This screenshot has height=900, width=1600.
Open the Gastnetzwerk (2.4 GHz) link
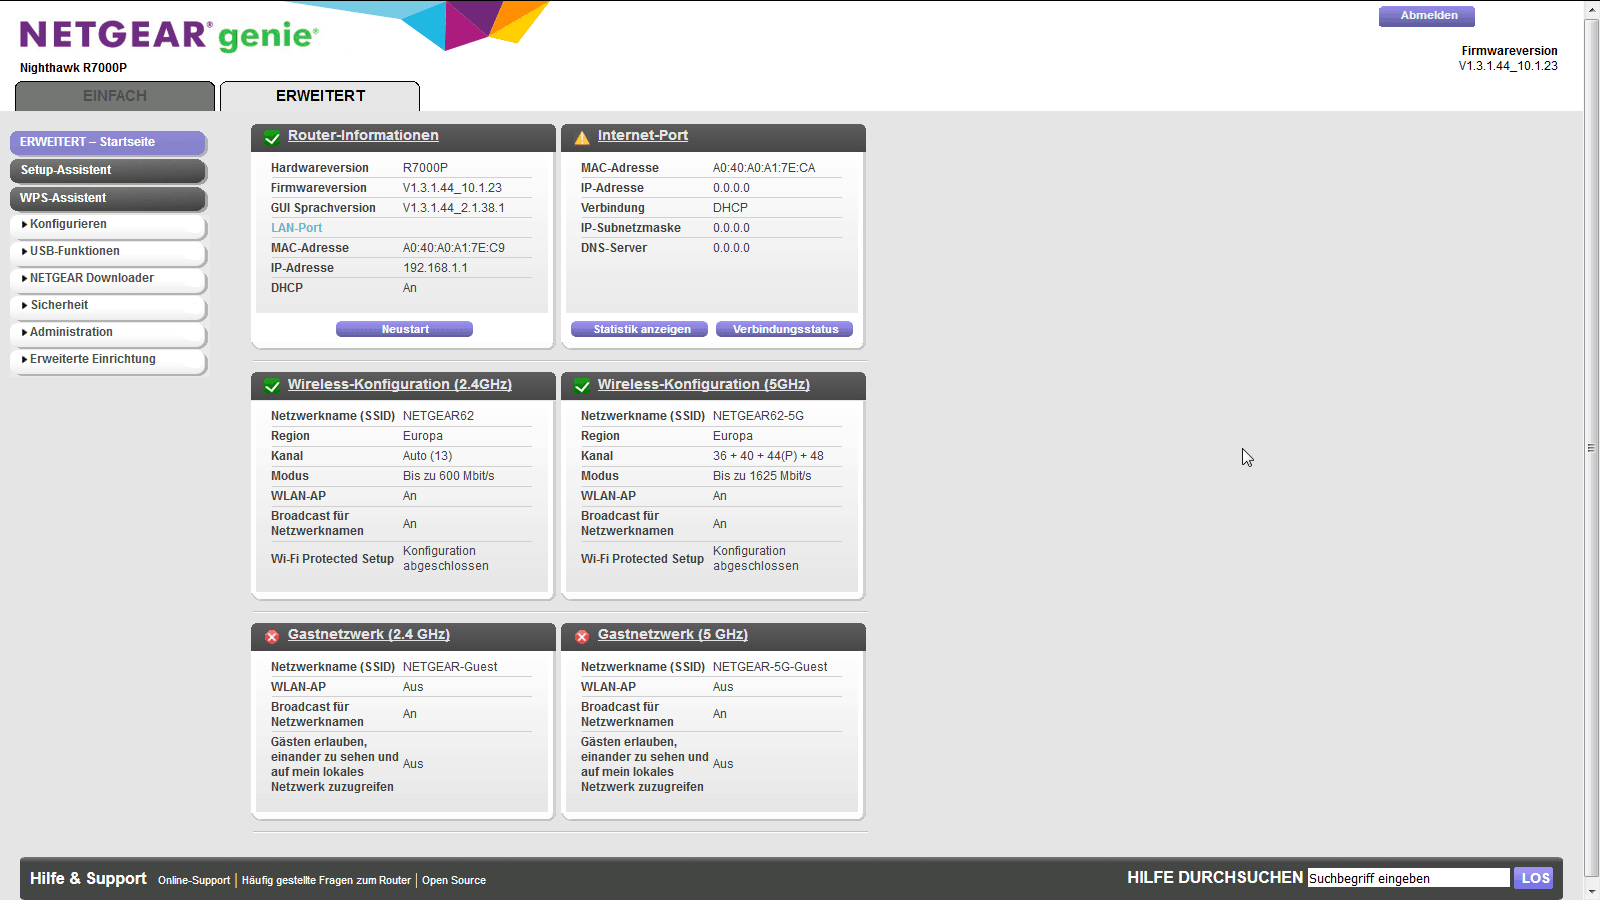[x=369, y=634]
